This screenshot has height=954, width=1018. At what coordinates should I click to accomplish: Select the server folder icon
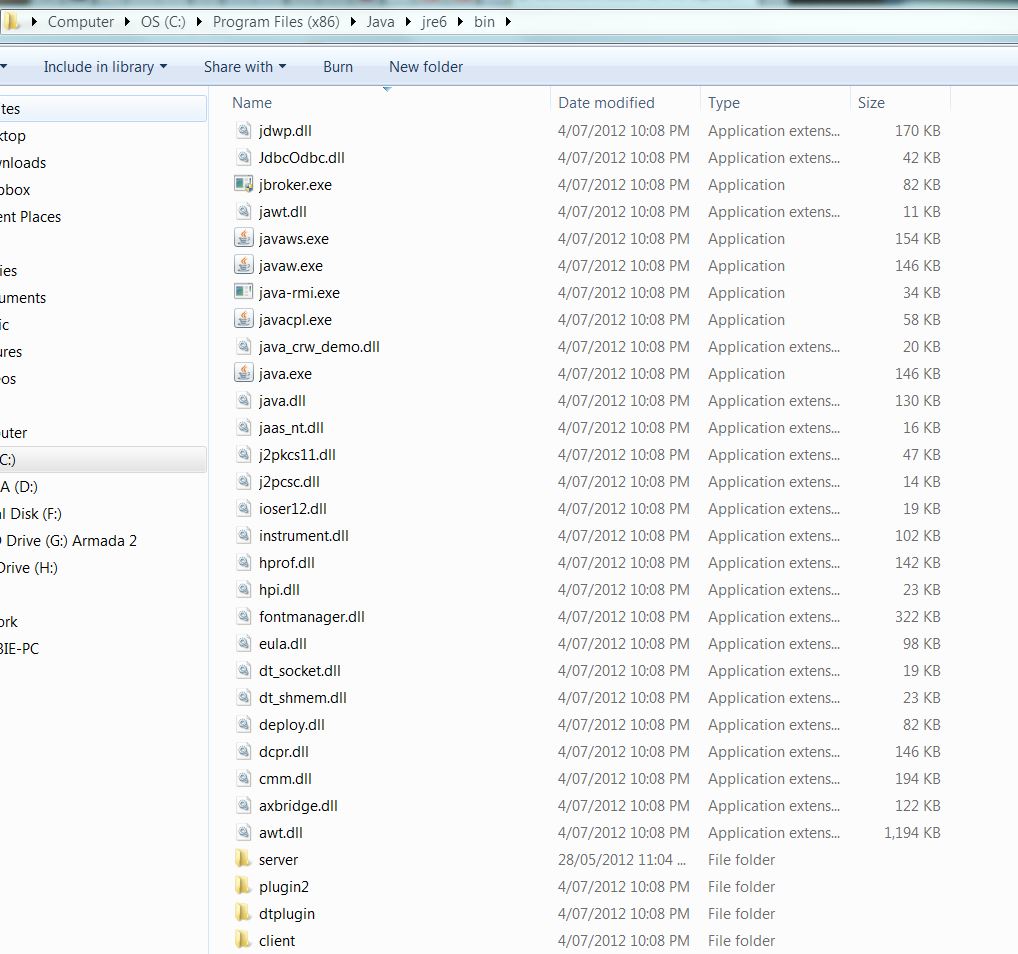pos(243,859)
